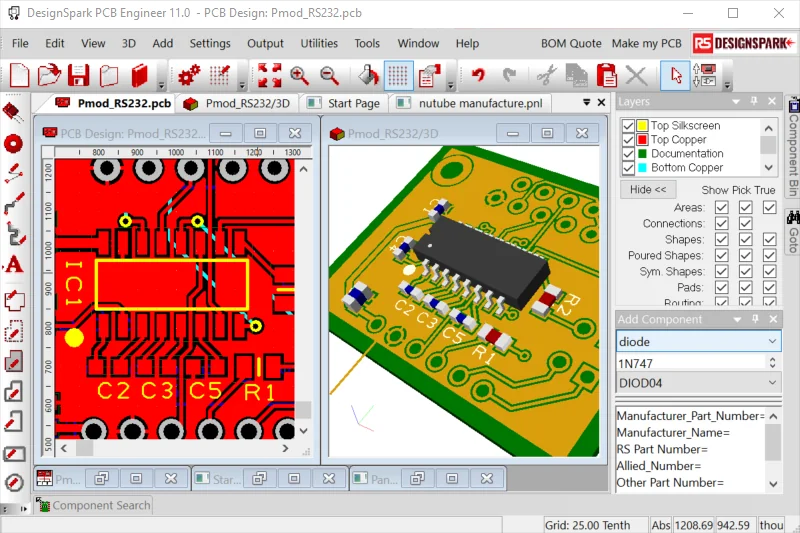Screen dimensions: 800x533
Task: Click the Paste clipboard icon
Action: pyautogui.click(x=607, y=75)
